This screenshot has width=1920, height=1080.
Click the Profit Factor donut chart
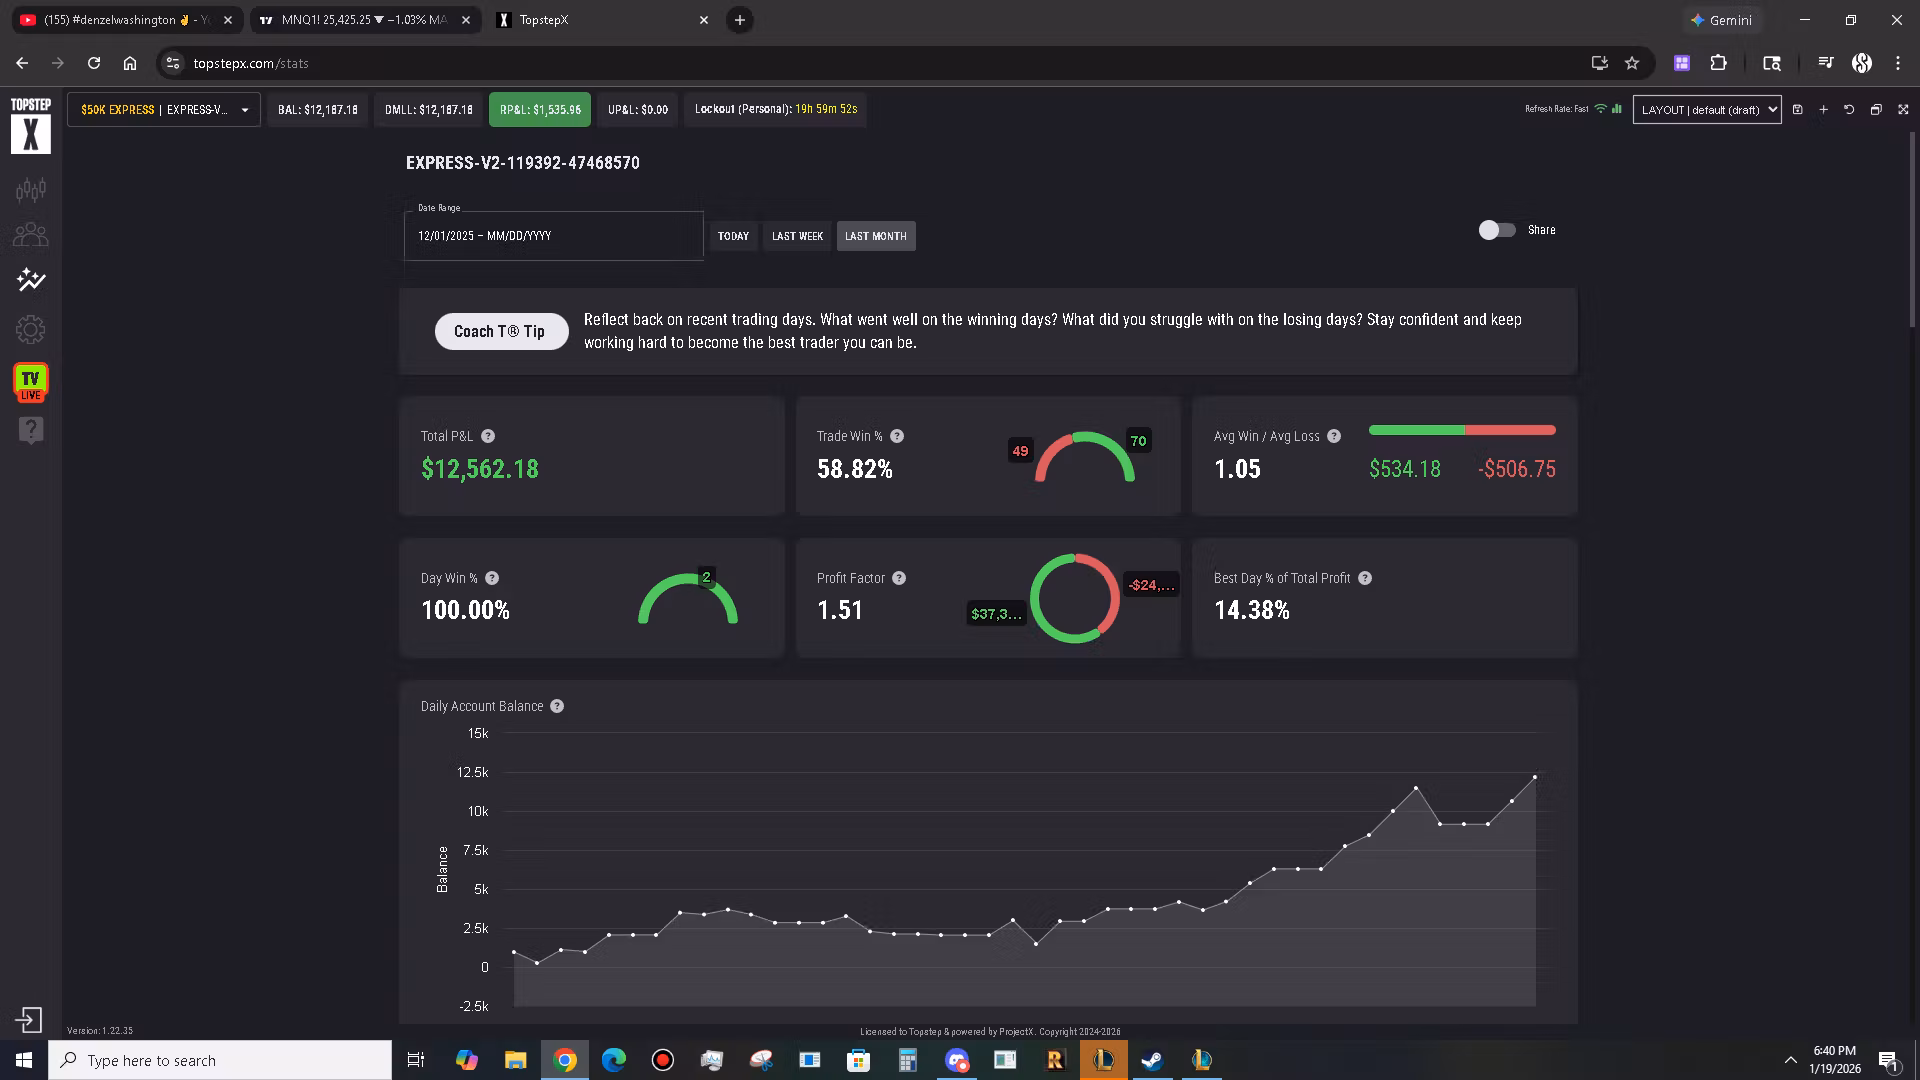(x=1075, y=598)
